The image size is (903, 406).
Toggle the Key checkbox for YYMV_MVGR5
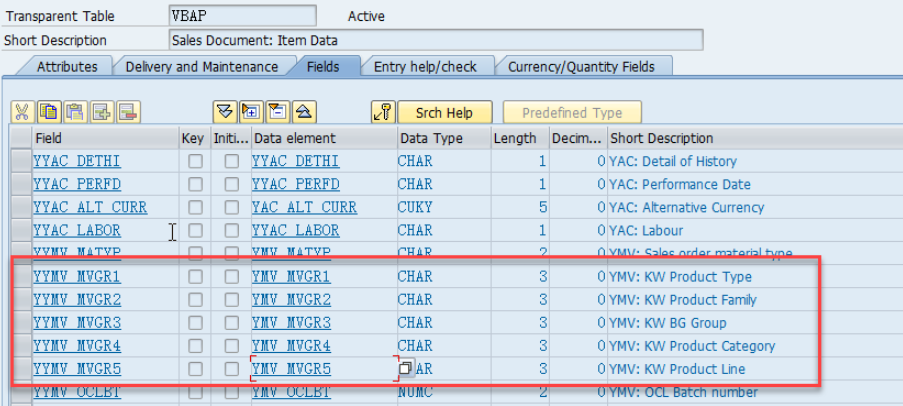click(x=195, y=369)
